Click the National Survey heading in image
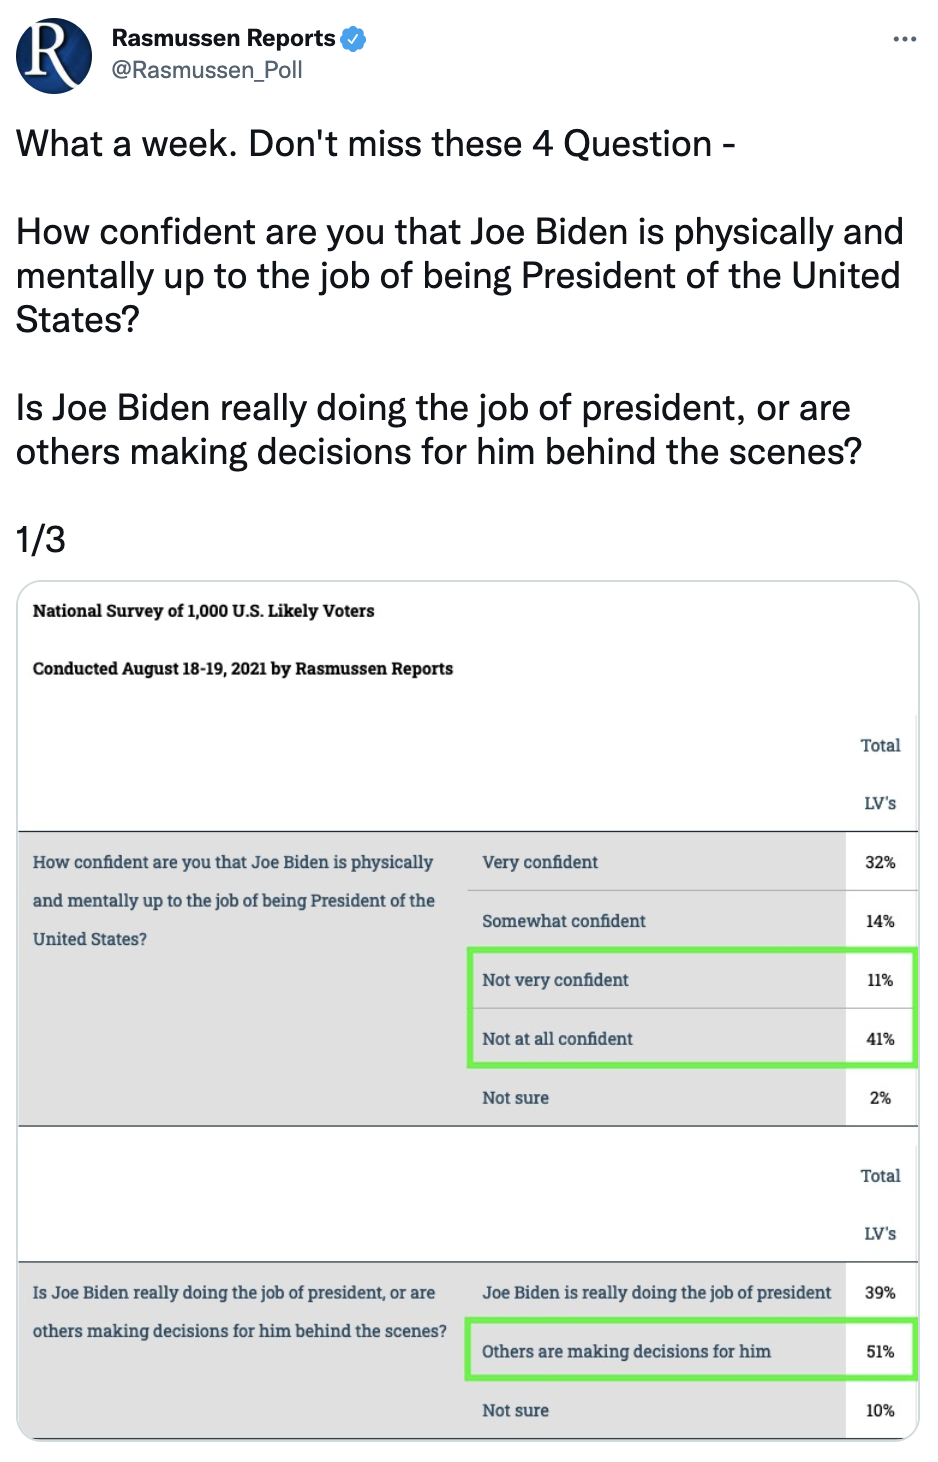The width and height of the screenshot is (938, 1462). point(203,611)
